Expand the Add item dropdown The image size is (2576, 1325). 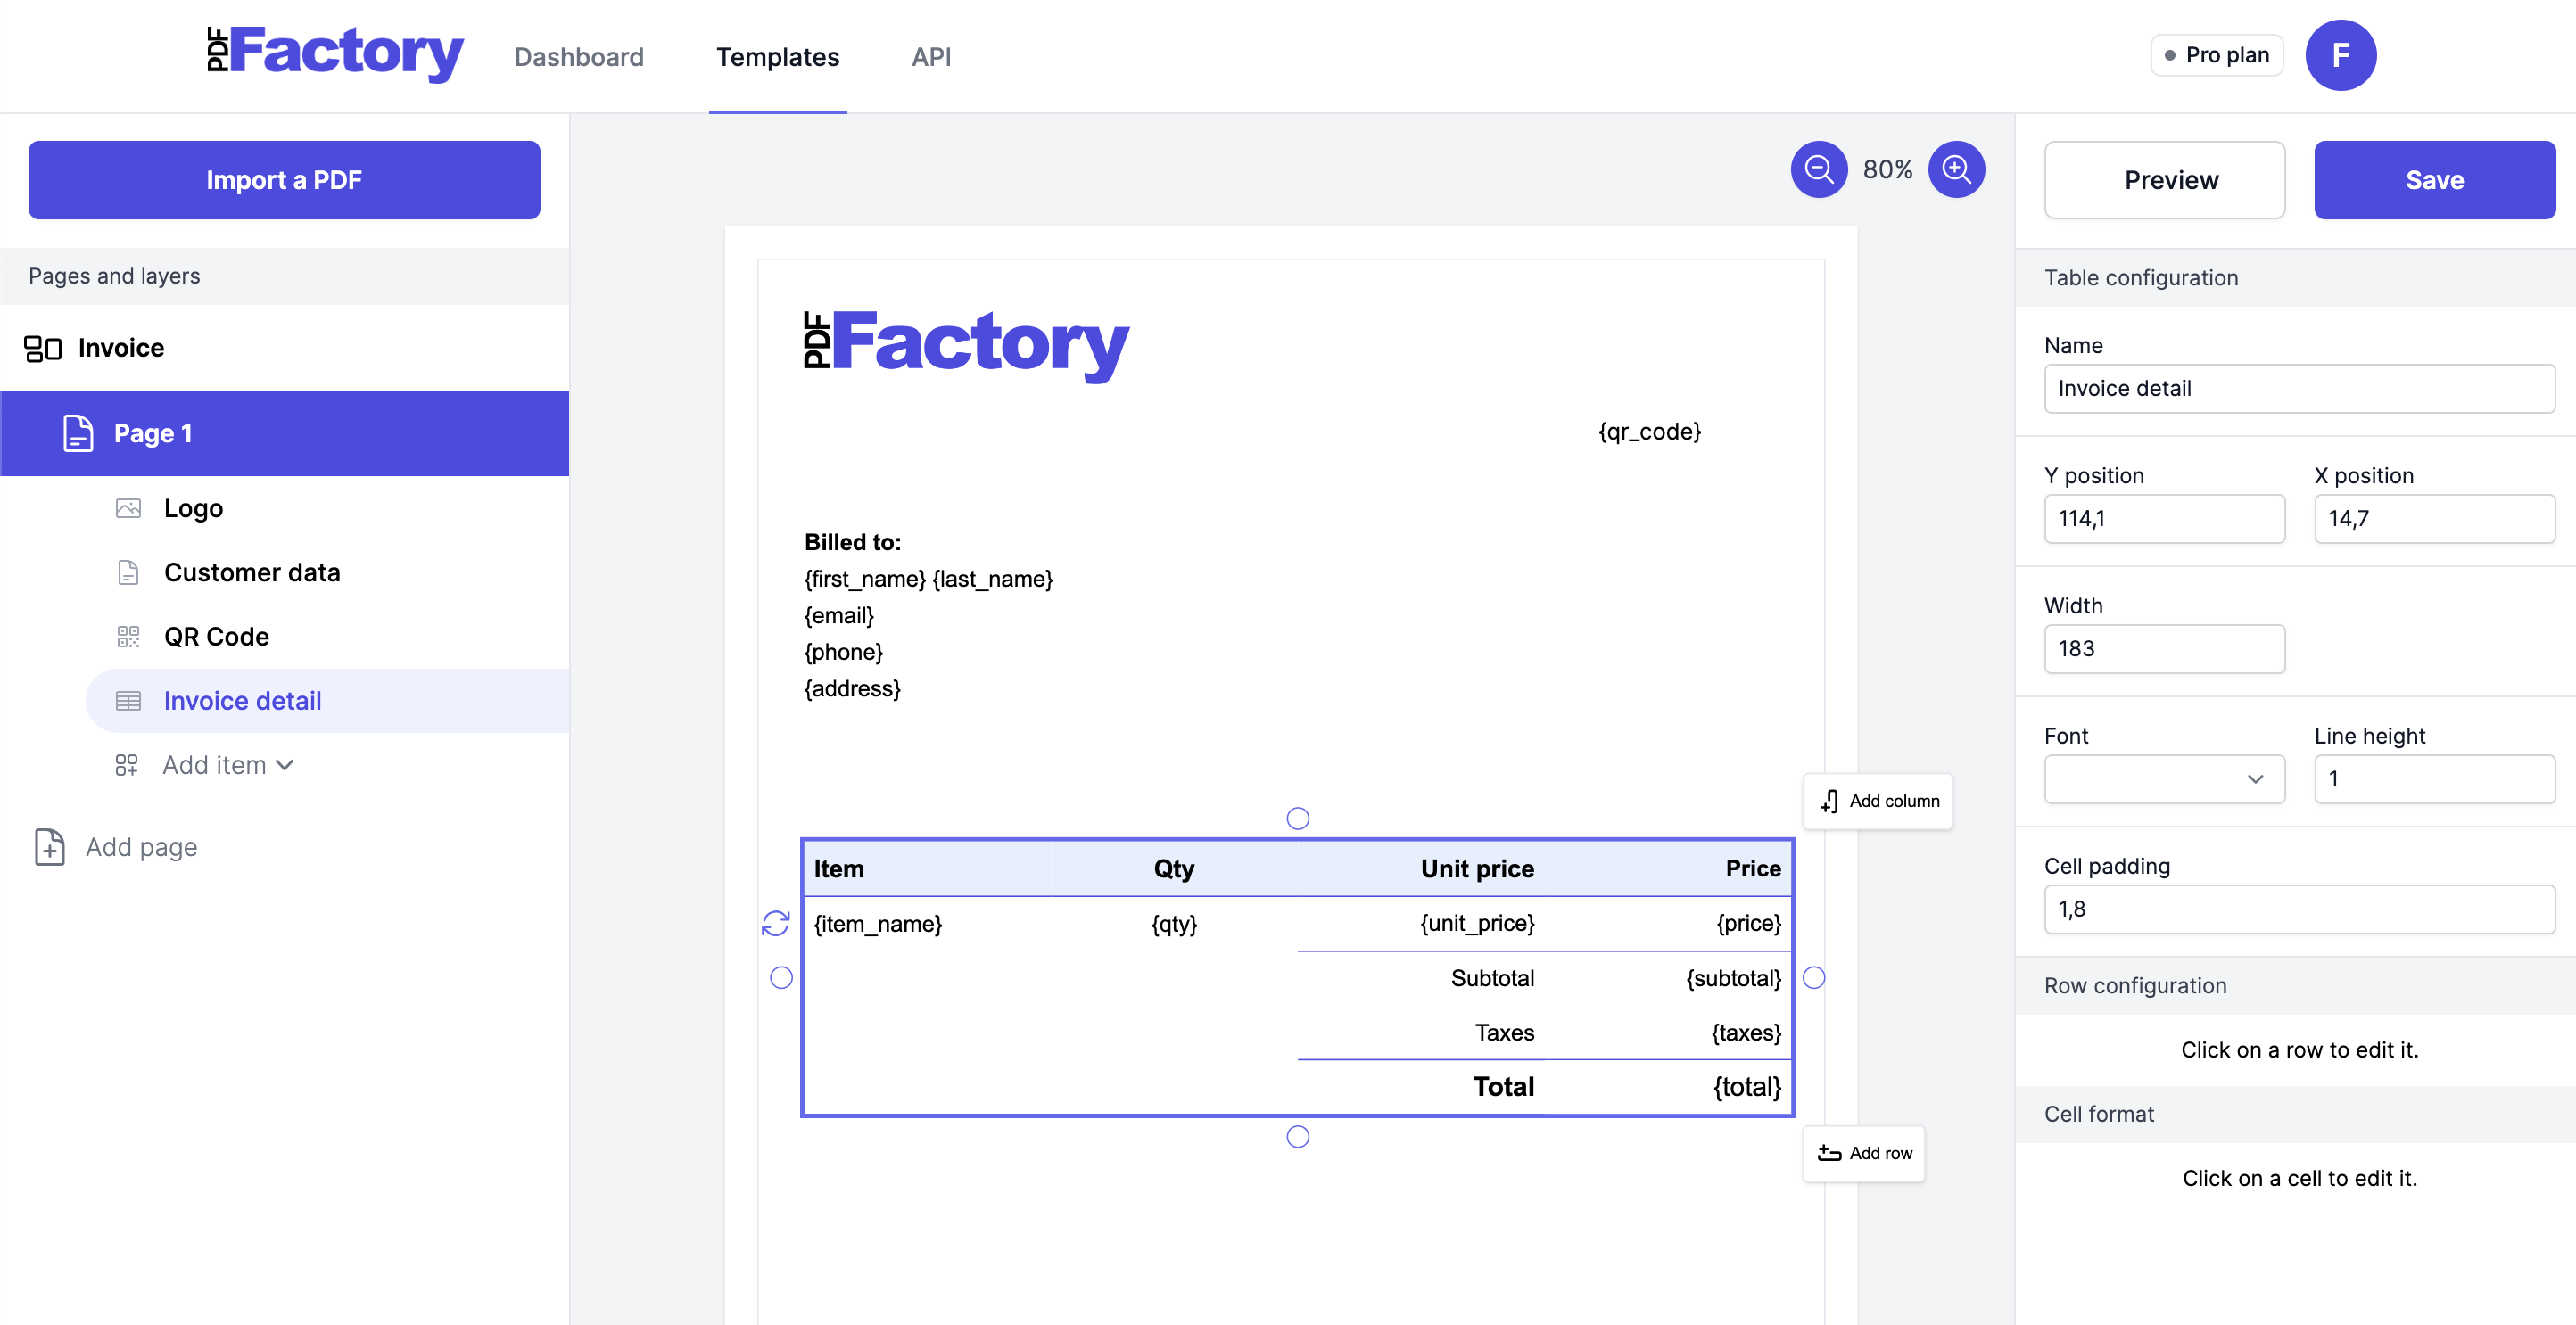pos(285,764)
